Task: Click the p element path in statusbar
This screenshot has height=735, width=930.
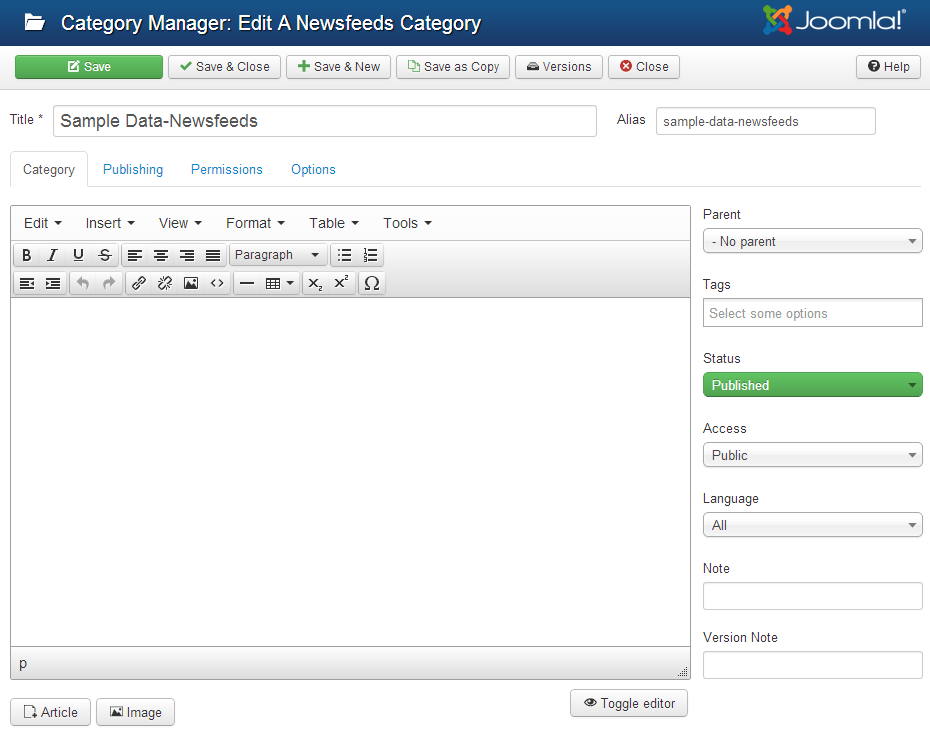Action: (23, 663)
